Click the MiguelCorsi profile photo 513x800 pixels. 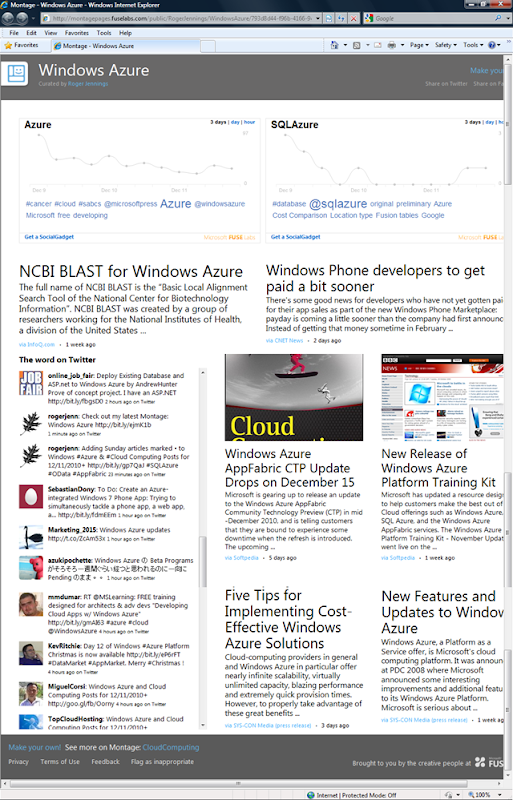[31, 694]
